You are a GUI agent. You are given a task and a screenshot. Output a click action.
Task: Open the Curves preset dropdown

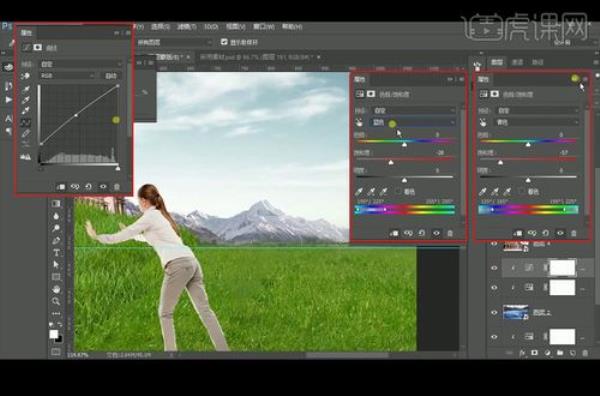pyautogui.click(x=82, y=64)
